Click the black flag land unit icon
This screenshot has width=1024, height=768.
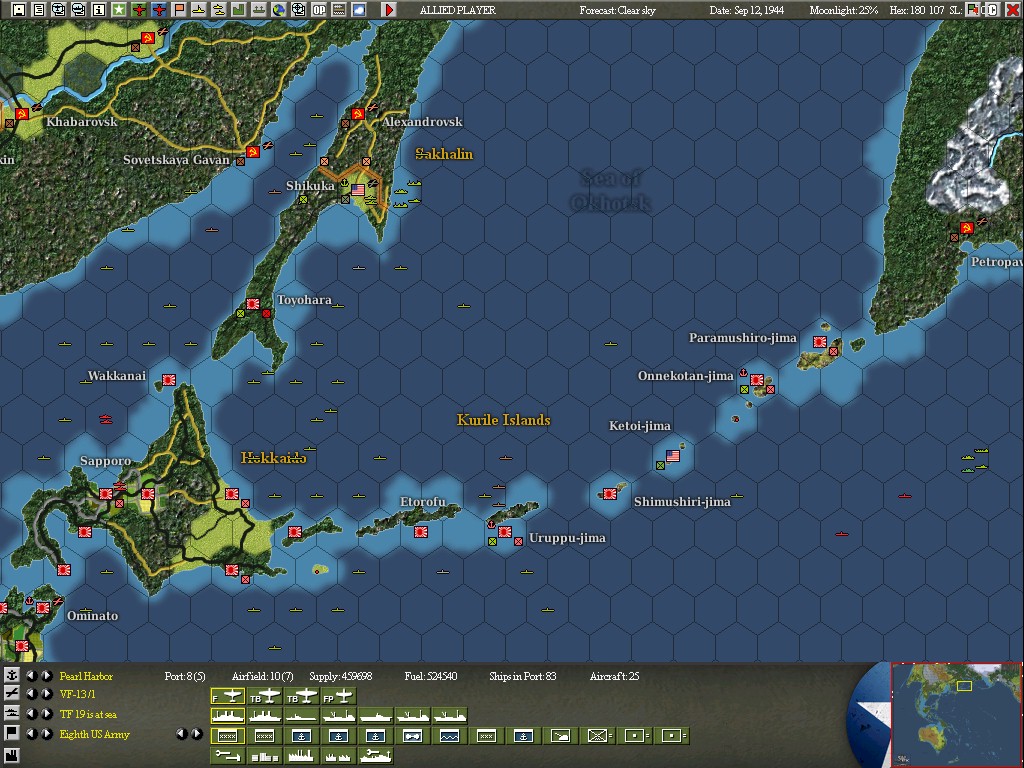[11, 733]
